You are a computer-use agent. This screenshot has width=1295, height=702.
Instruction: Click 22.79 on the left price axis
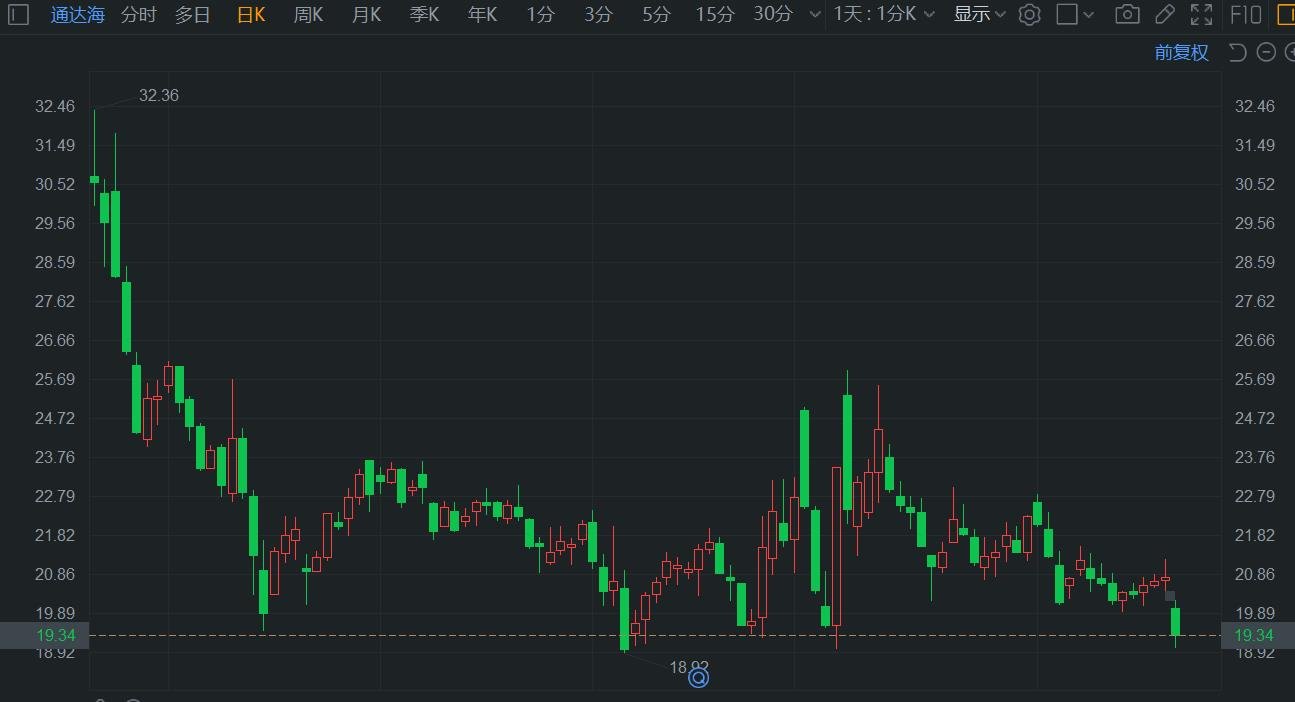[55, 496]
